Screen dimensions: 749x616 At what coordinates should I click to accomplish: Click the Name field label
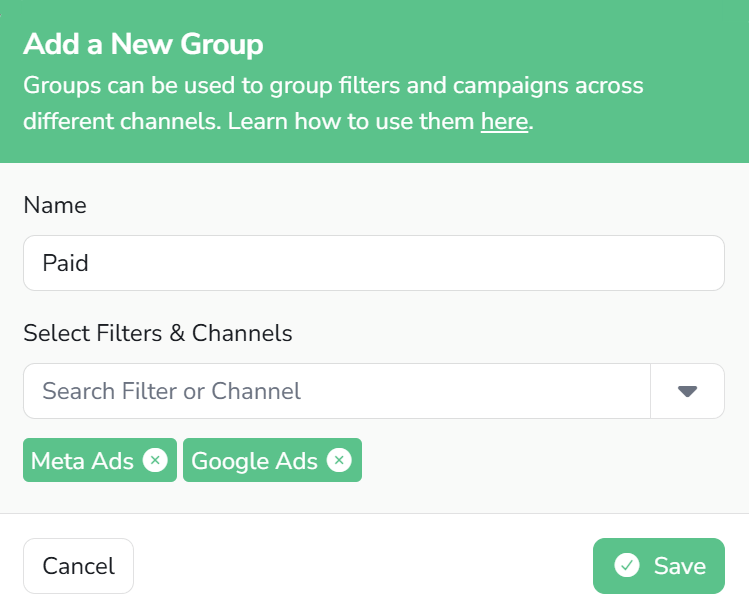pyautogui.click(x=55, y=205)
